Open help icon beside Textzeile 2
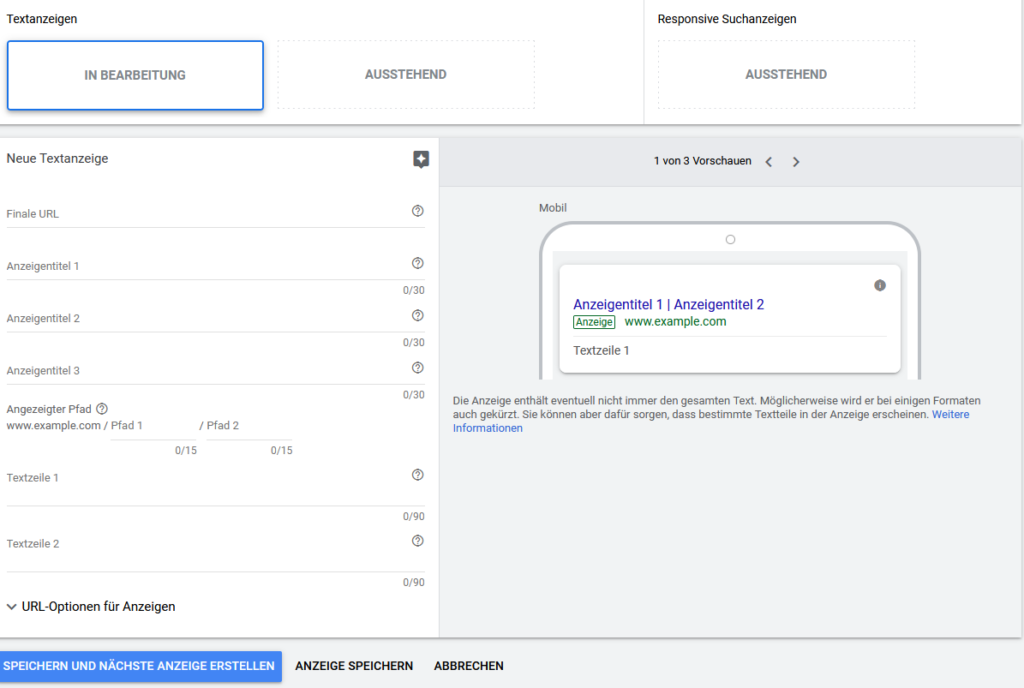 (x=418, y=541)
